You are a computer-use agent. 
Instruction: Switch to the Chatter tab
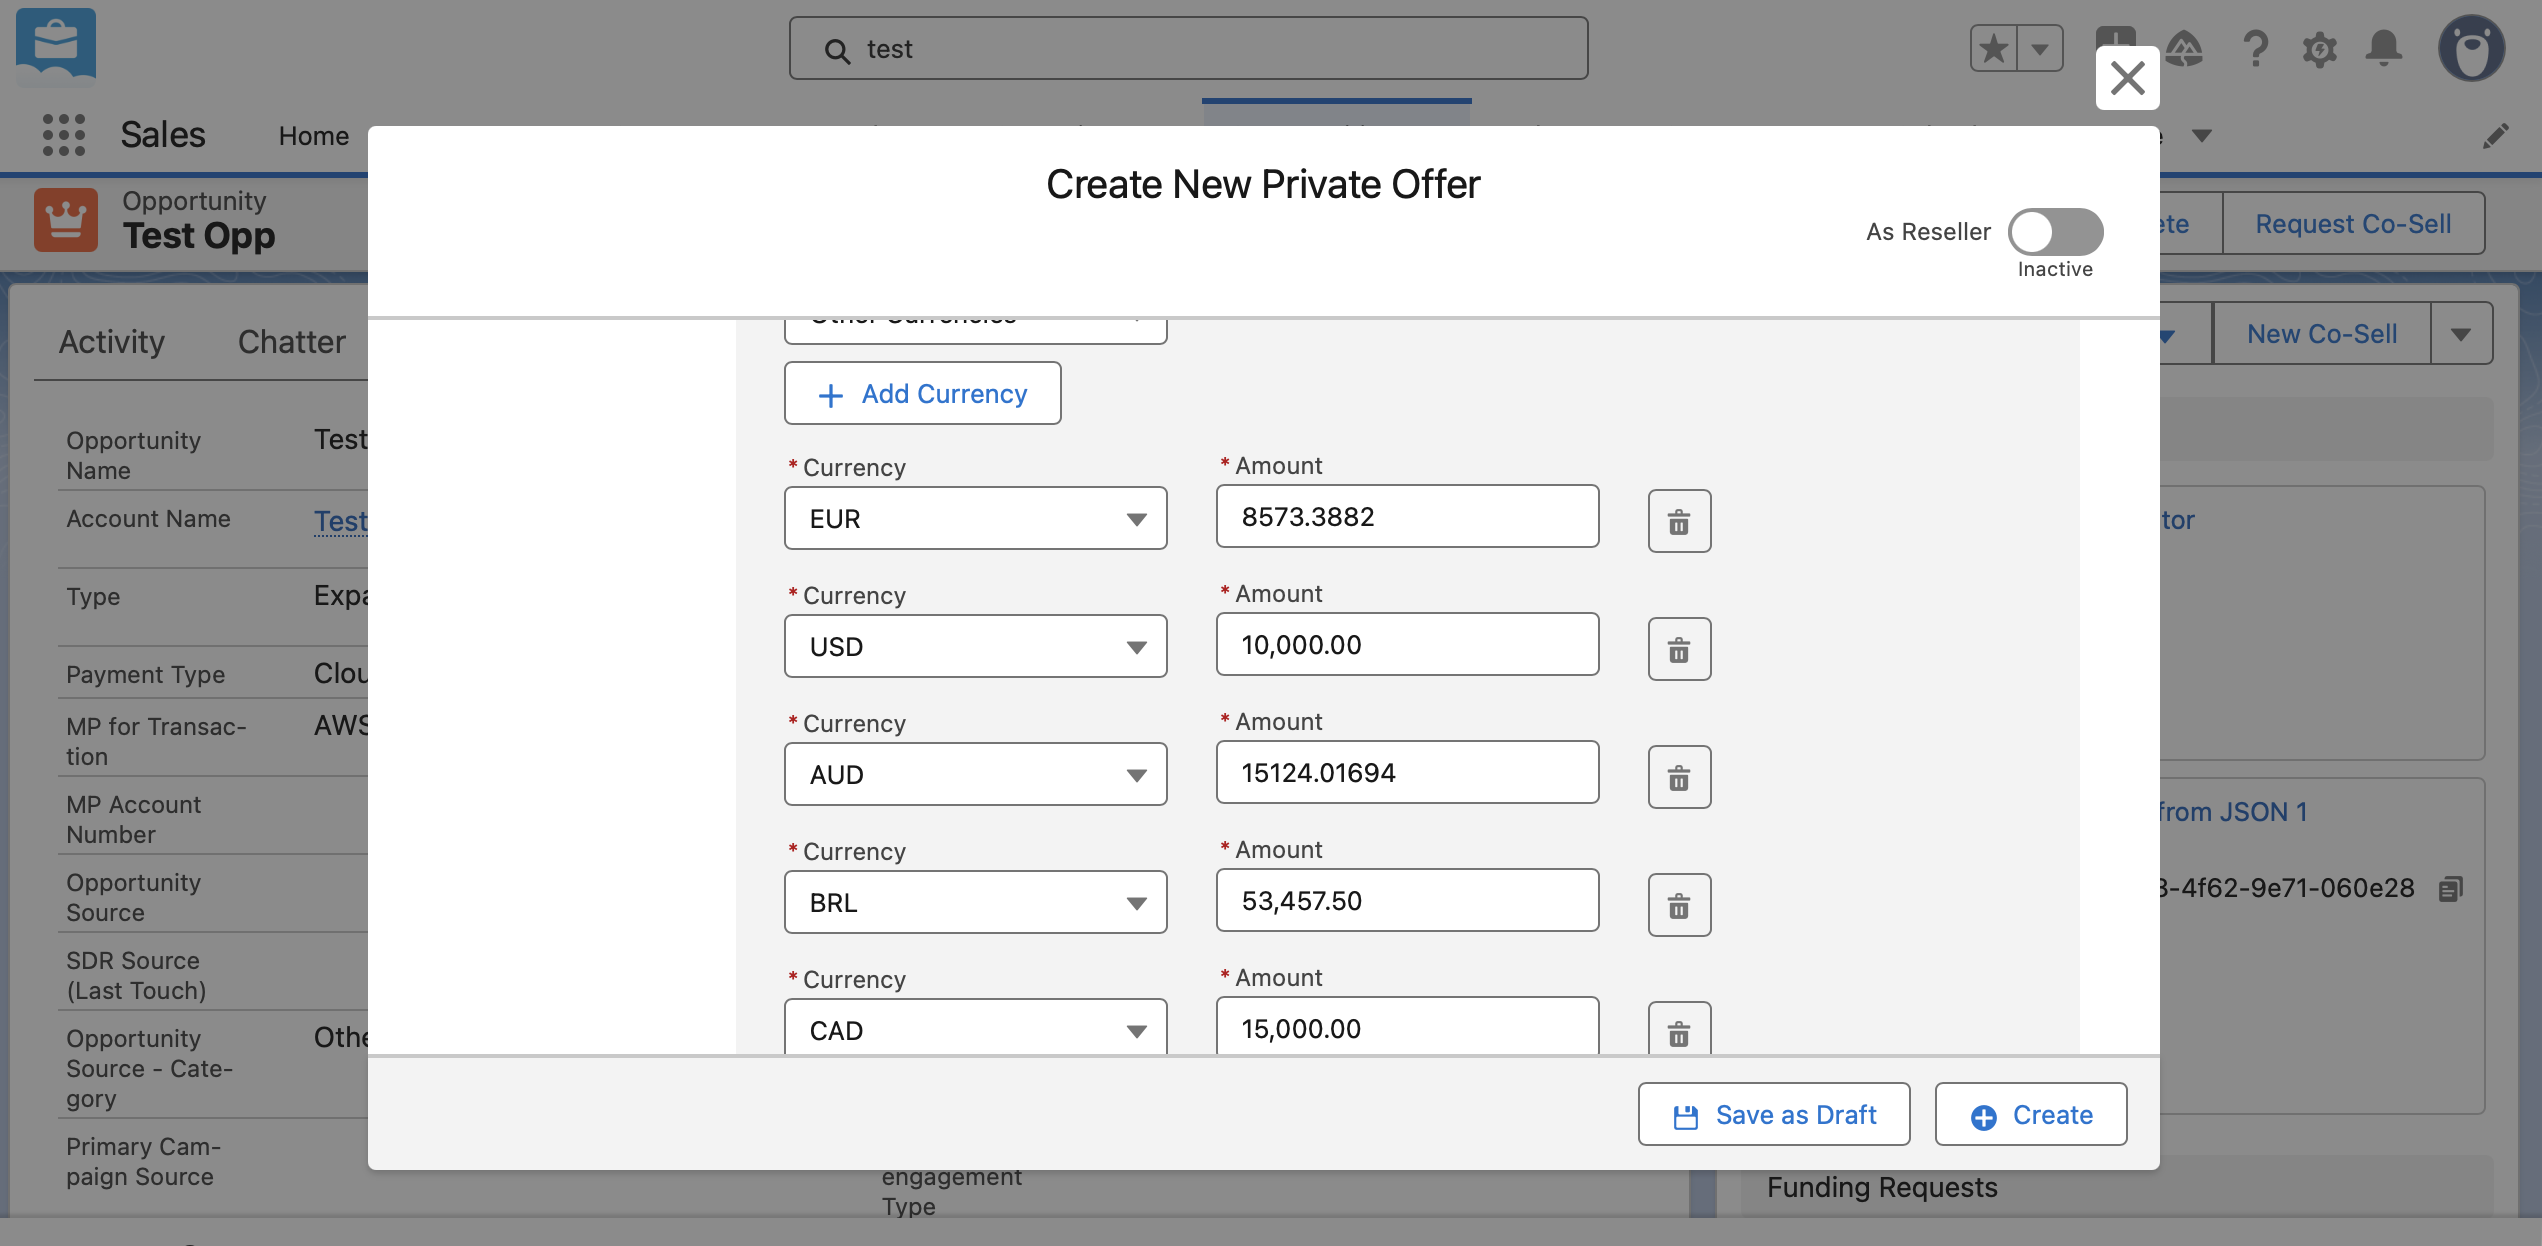pos(291,342)
